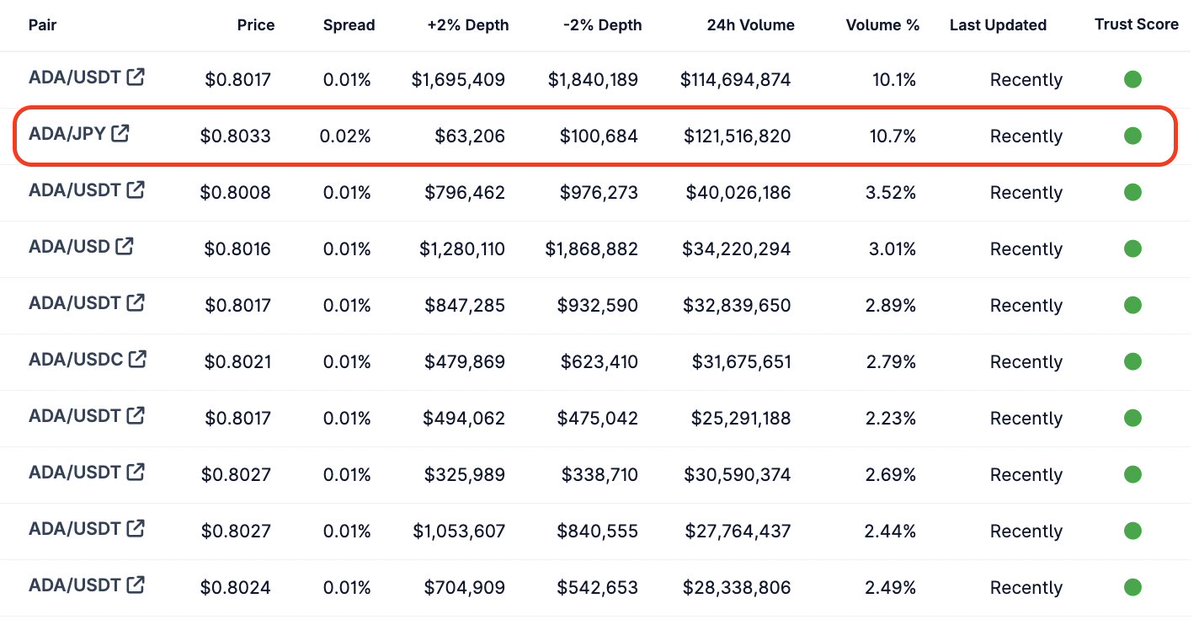This screenshot has width=1199, height=625.
Task: Sort by 24h Volume column header
Action: pos(750,24)
